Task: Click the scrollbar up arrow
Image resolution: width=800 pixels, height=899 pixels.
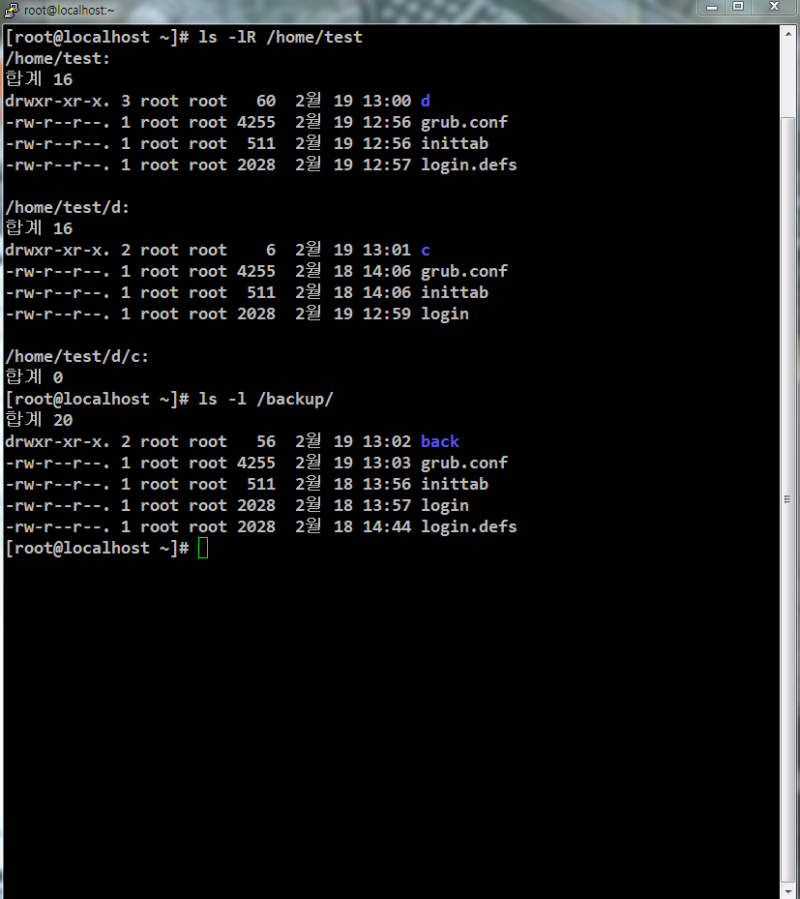Action: [789, 34]
